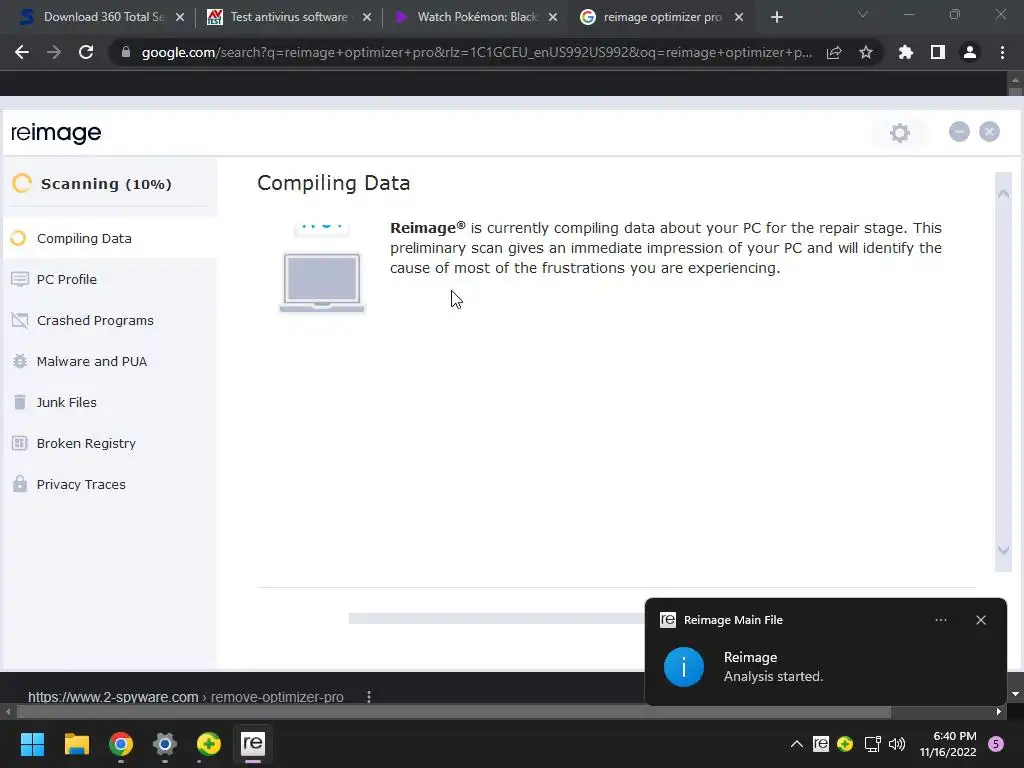Select Junk Files in sidebar
Image resolution: width=1024 pixels, height=768 pixels.
click(110, 402)
